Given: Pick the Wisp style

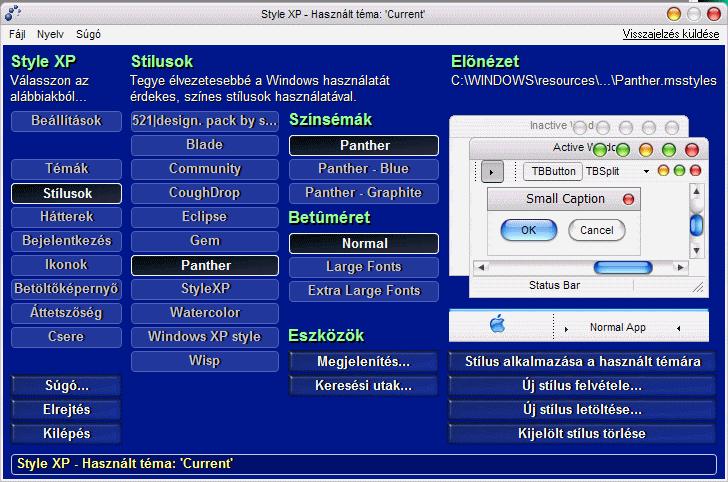Looking at the screenshot, I should point(205,361).
